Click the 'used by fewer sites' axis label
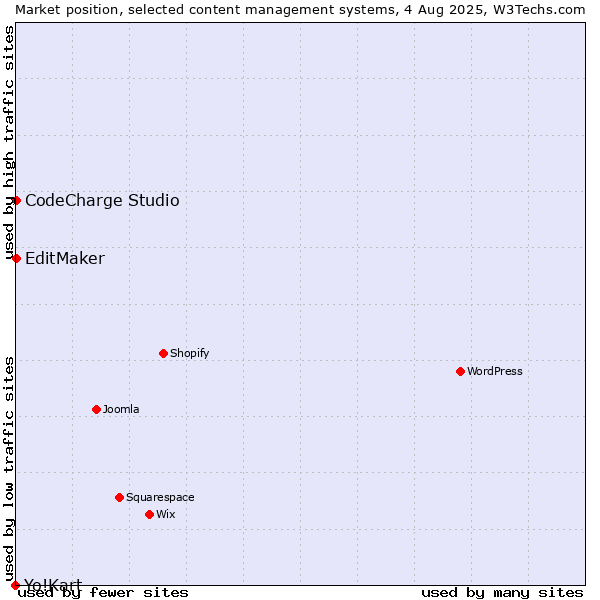Viewport: 600px width, 600px height. click(103, 593)
